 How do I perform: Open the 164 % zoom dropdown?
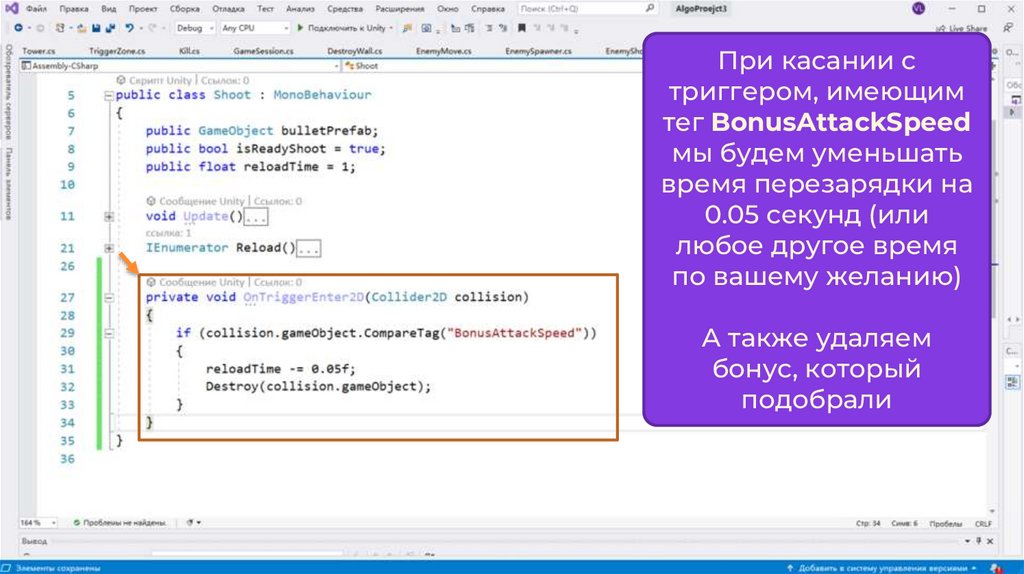(x=38, y=522)
